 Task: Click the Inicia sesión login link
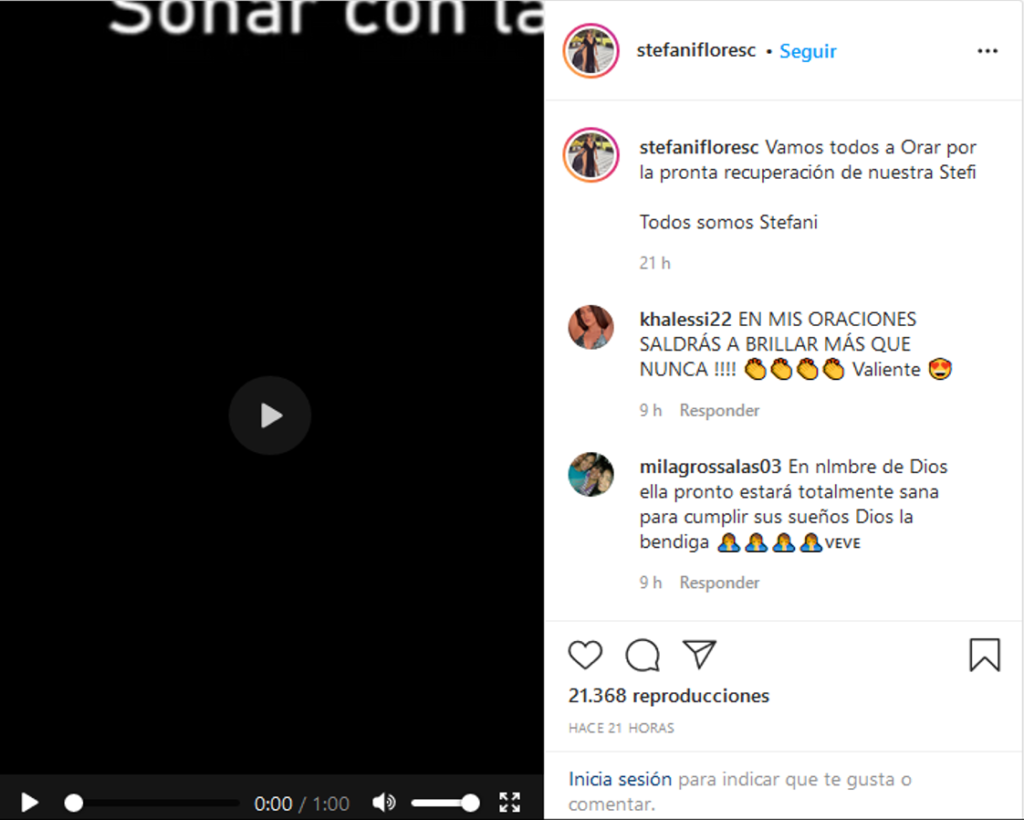pos(620,779)
